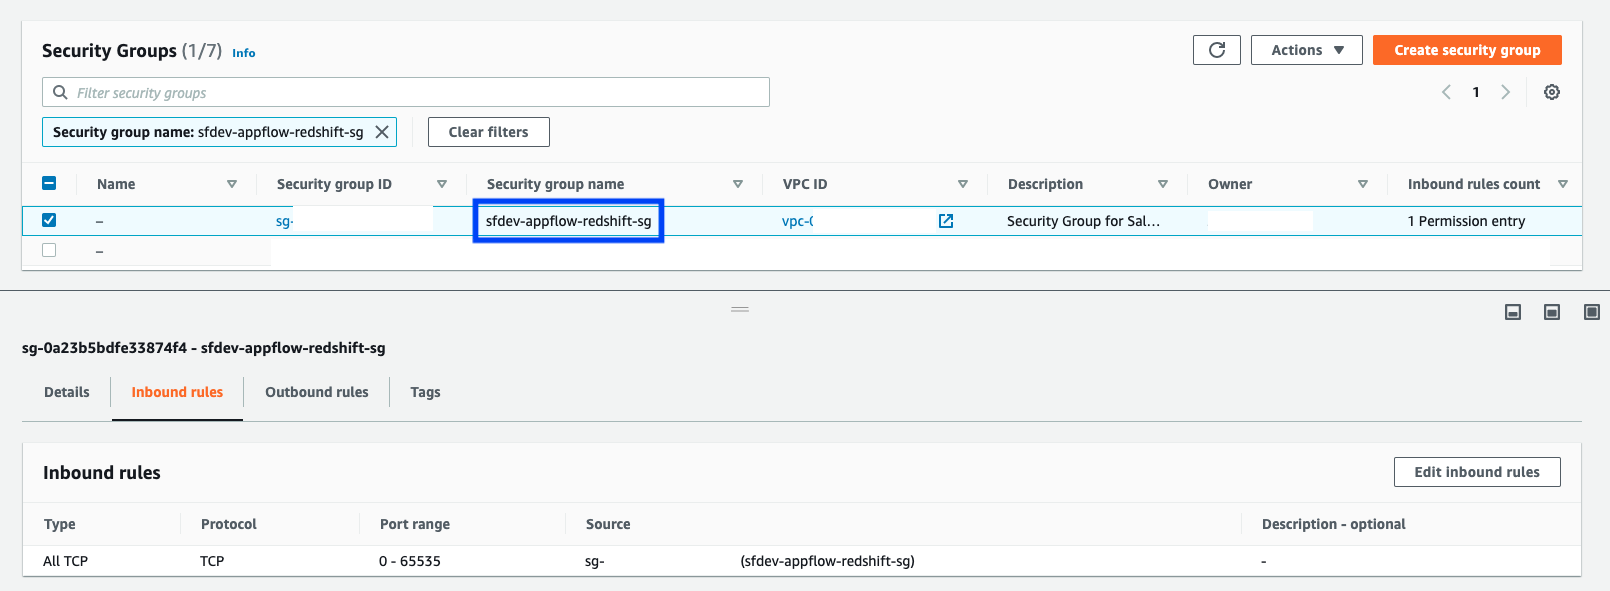
Task: Click page number 1 in pagination
Action: coord(1476,92)
